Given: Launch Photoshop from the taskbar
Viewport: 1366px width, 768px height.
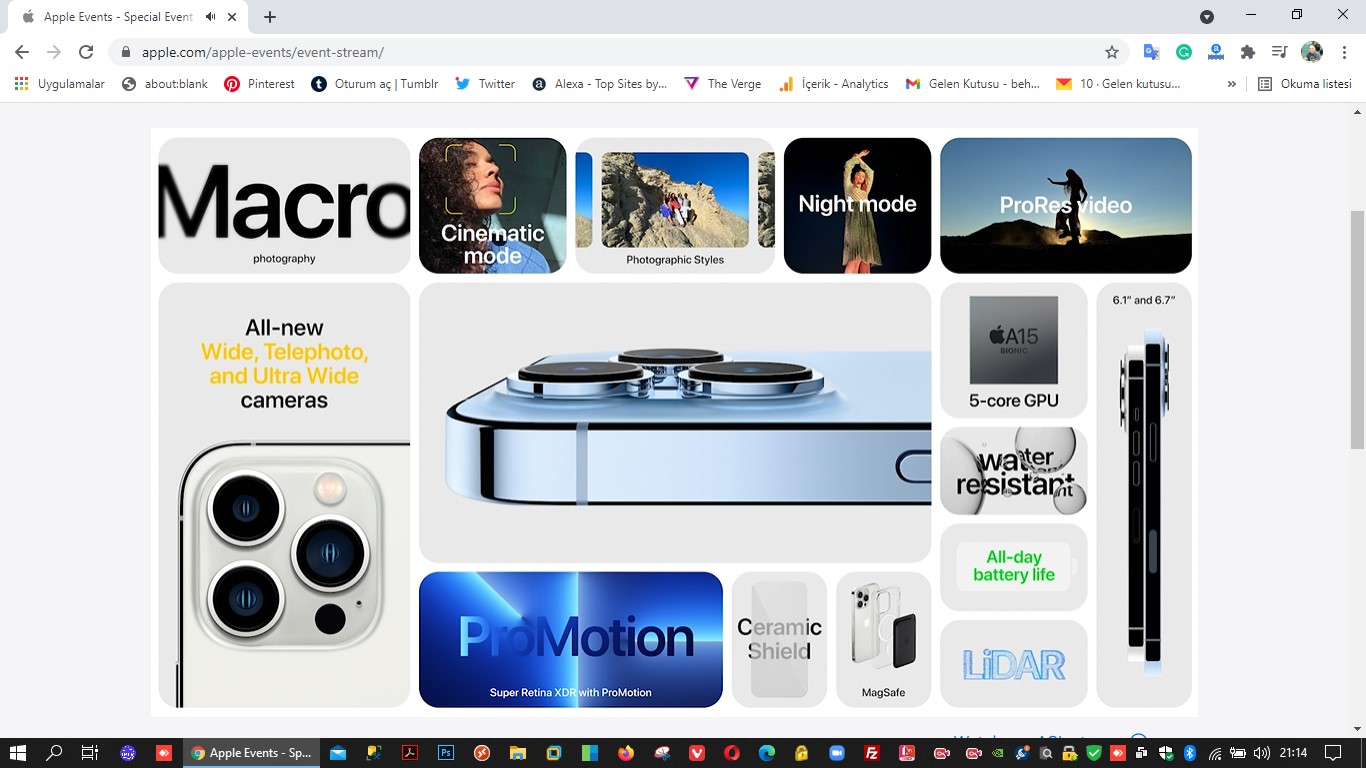Looking at the screenshot, I should [446, 753].
